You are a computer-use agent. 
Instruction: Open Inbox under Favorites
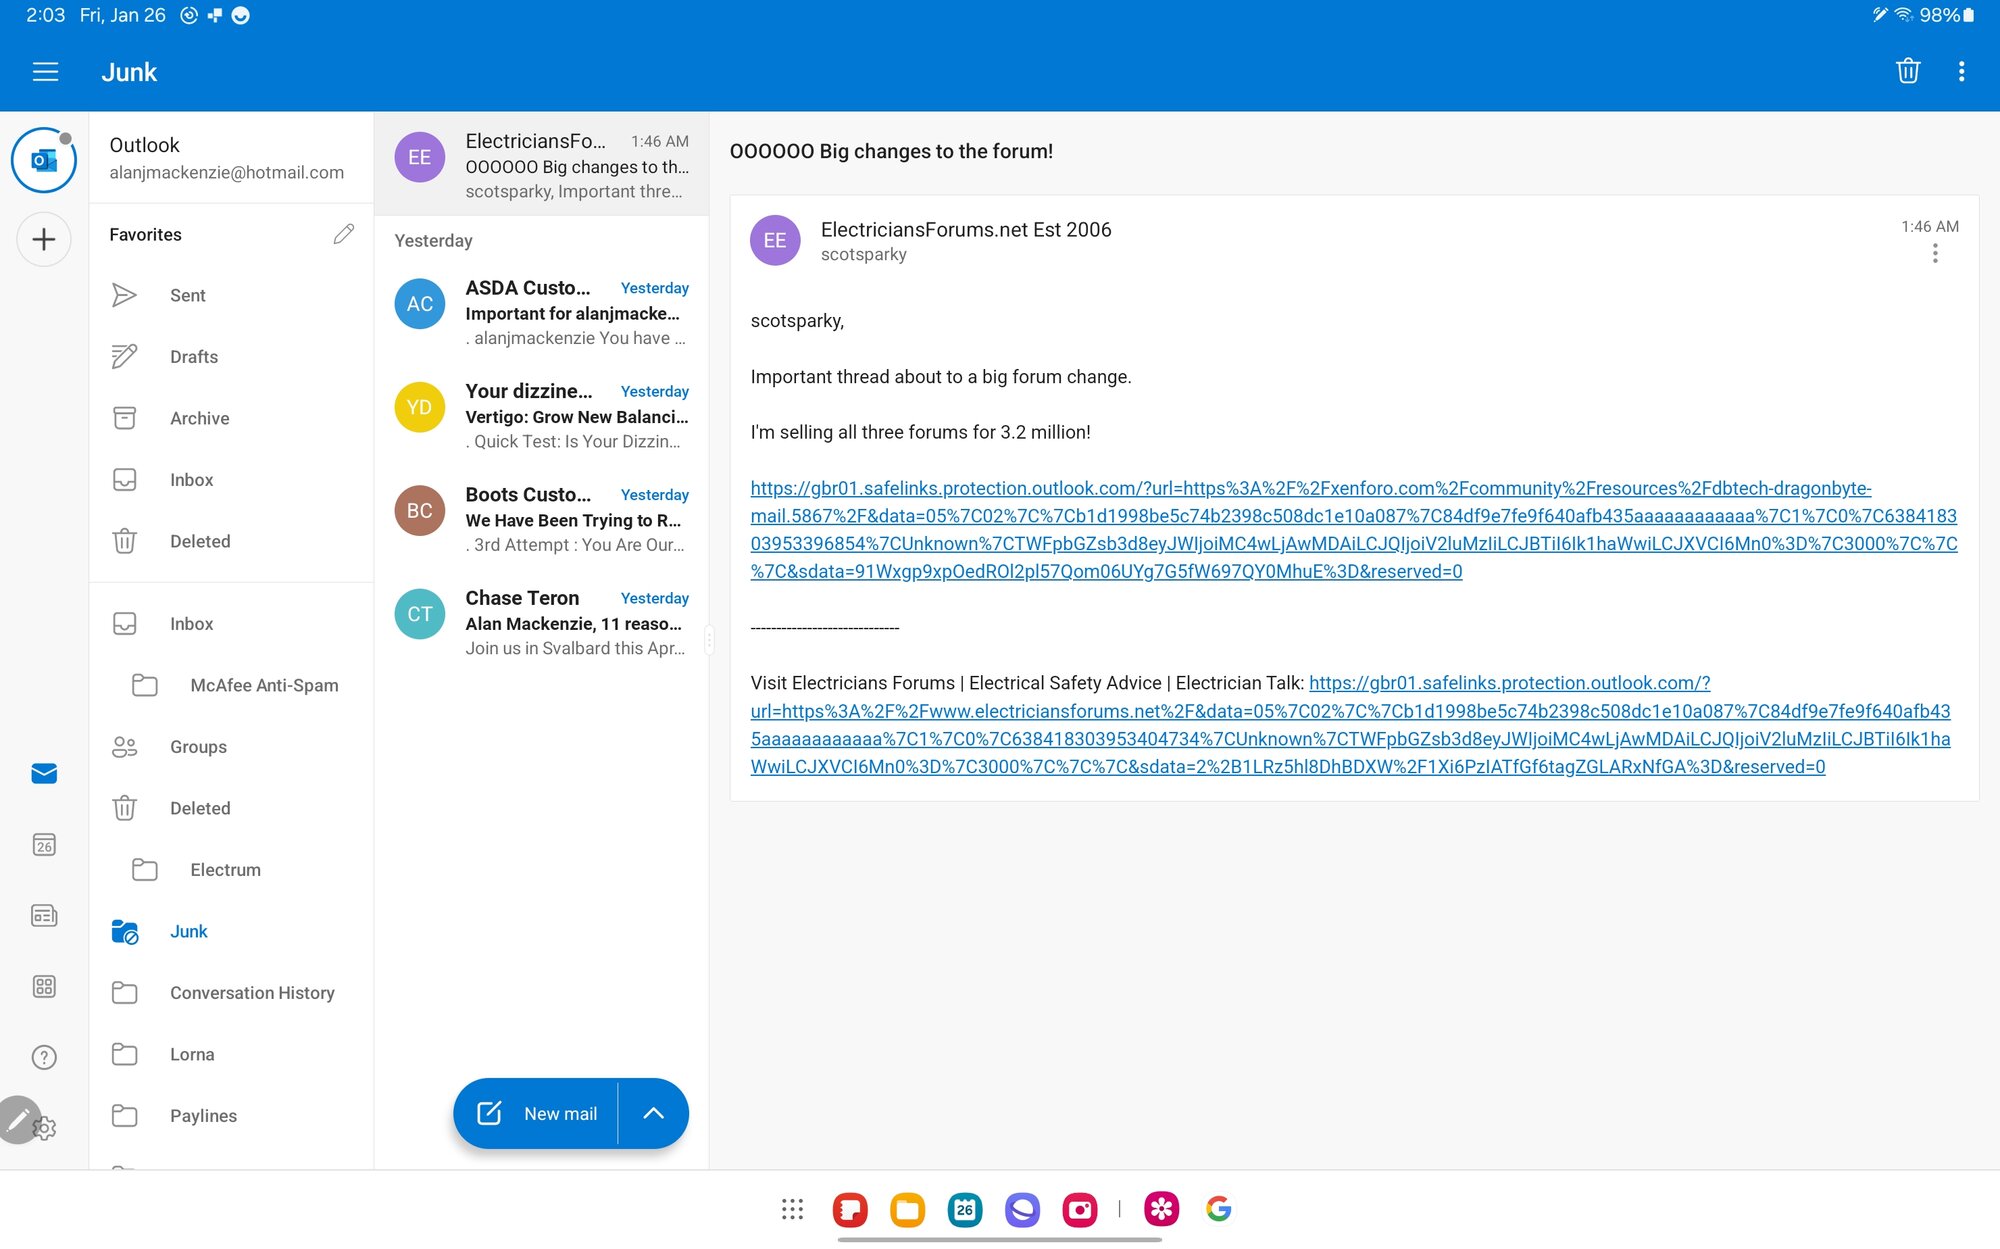[231, 480]
